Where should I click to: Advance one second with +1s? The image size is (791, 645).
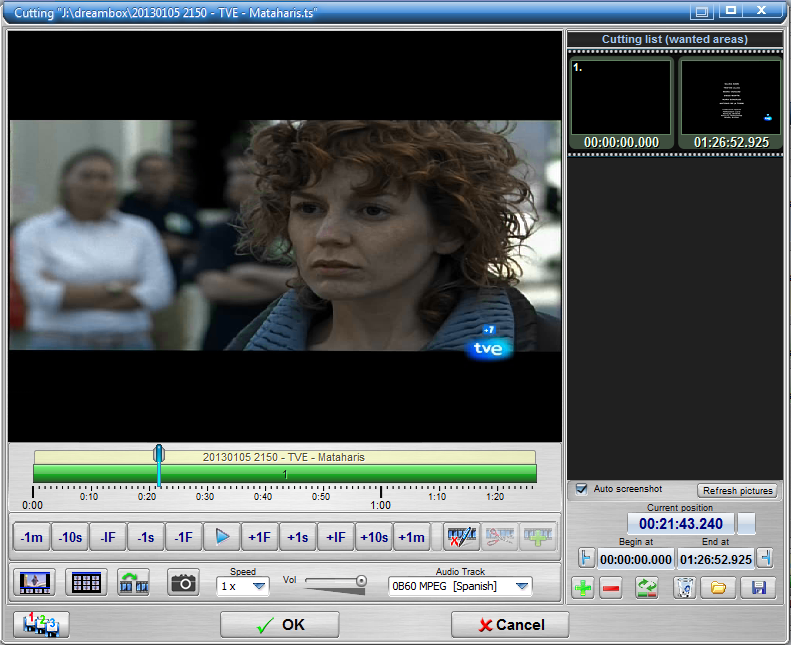tap(298, 537)
